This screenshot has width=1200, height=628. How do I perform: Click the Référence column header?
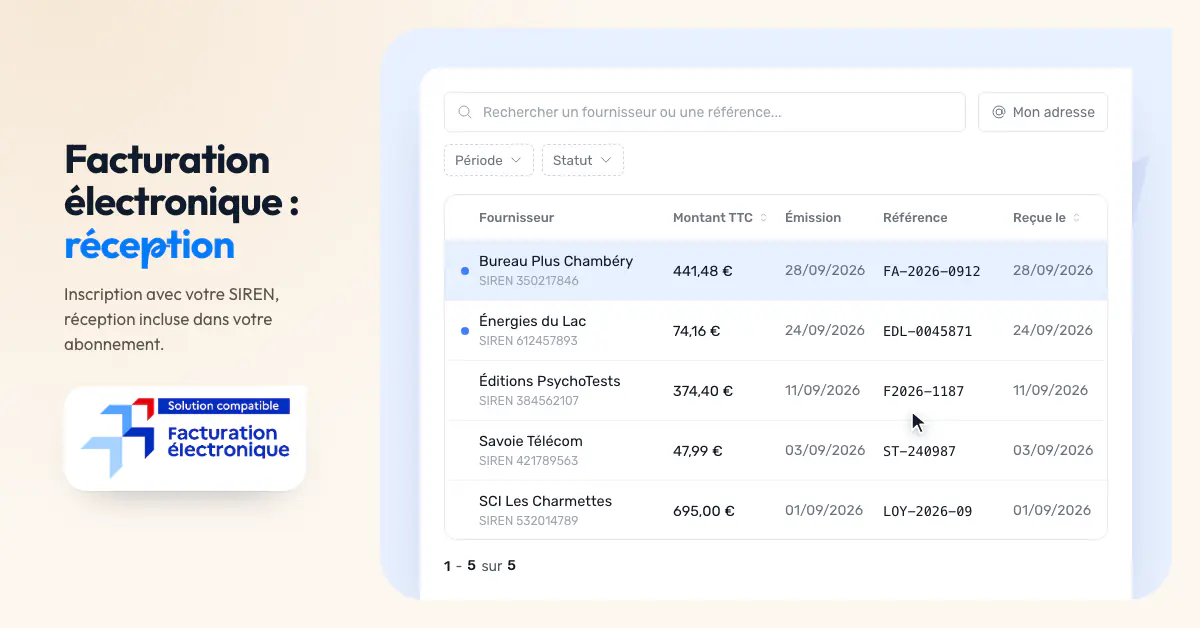pyautogui.click(x=915, y=218)
